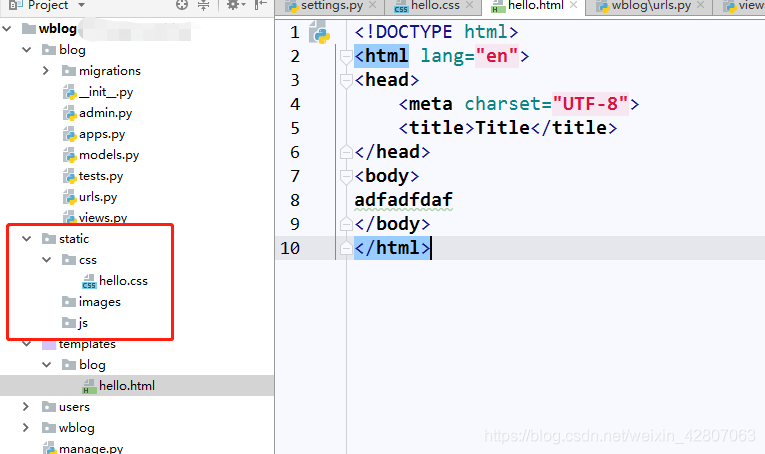Click the static folder icon
Viewport: 765px width, 454px height.
pyautogui.click(x=49, y=238)
